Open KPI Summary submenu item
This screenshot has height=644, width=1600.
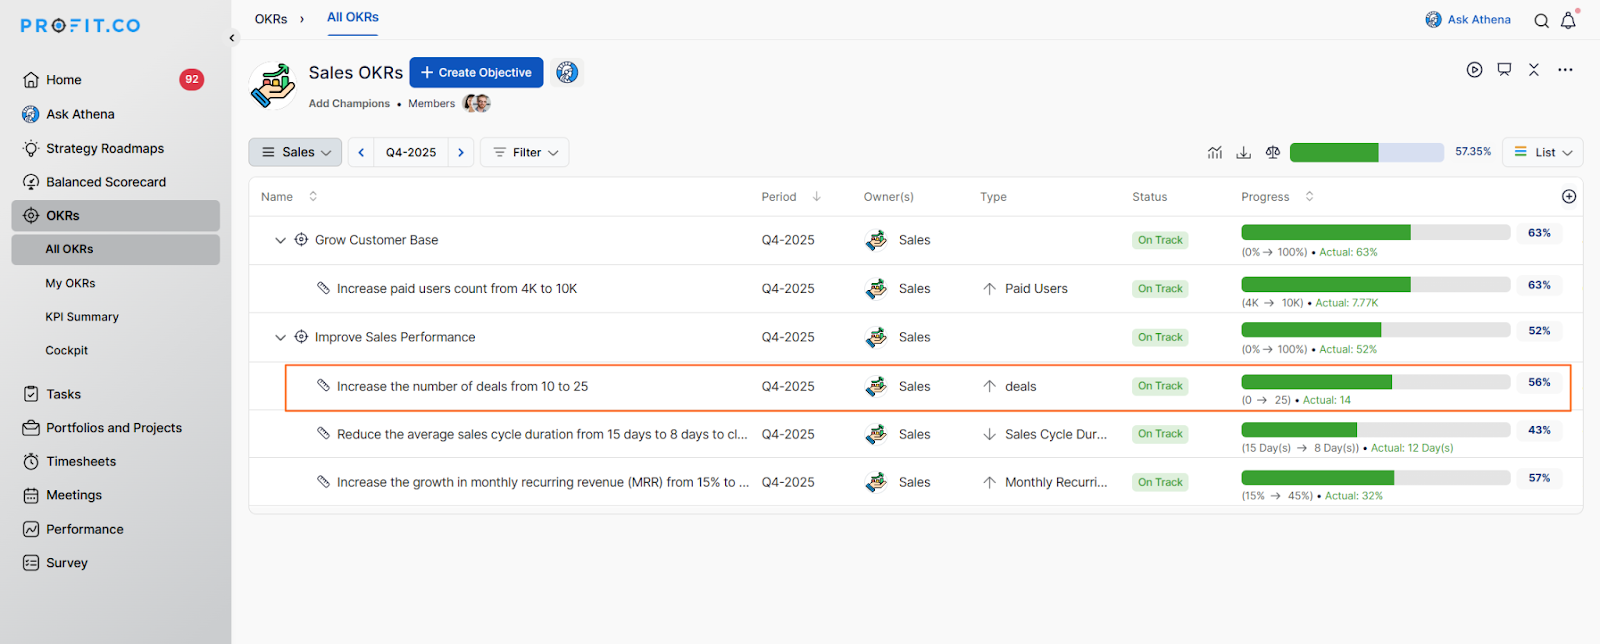82,317
